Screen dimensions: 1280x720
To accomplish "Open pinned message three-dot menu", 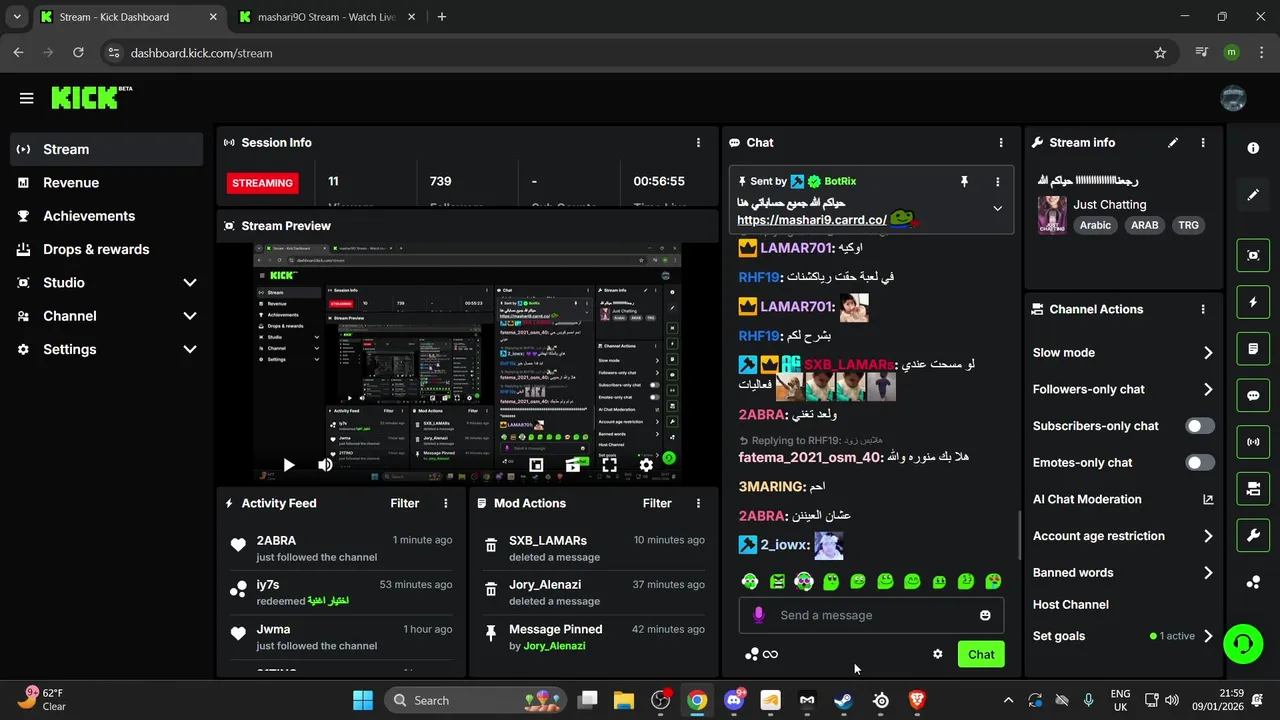I will click(x=997, y=181).
